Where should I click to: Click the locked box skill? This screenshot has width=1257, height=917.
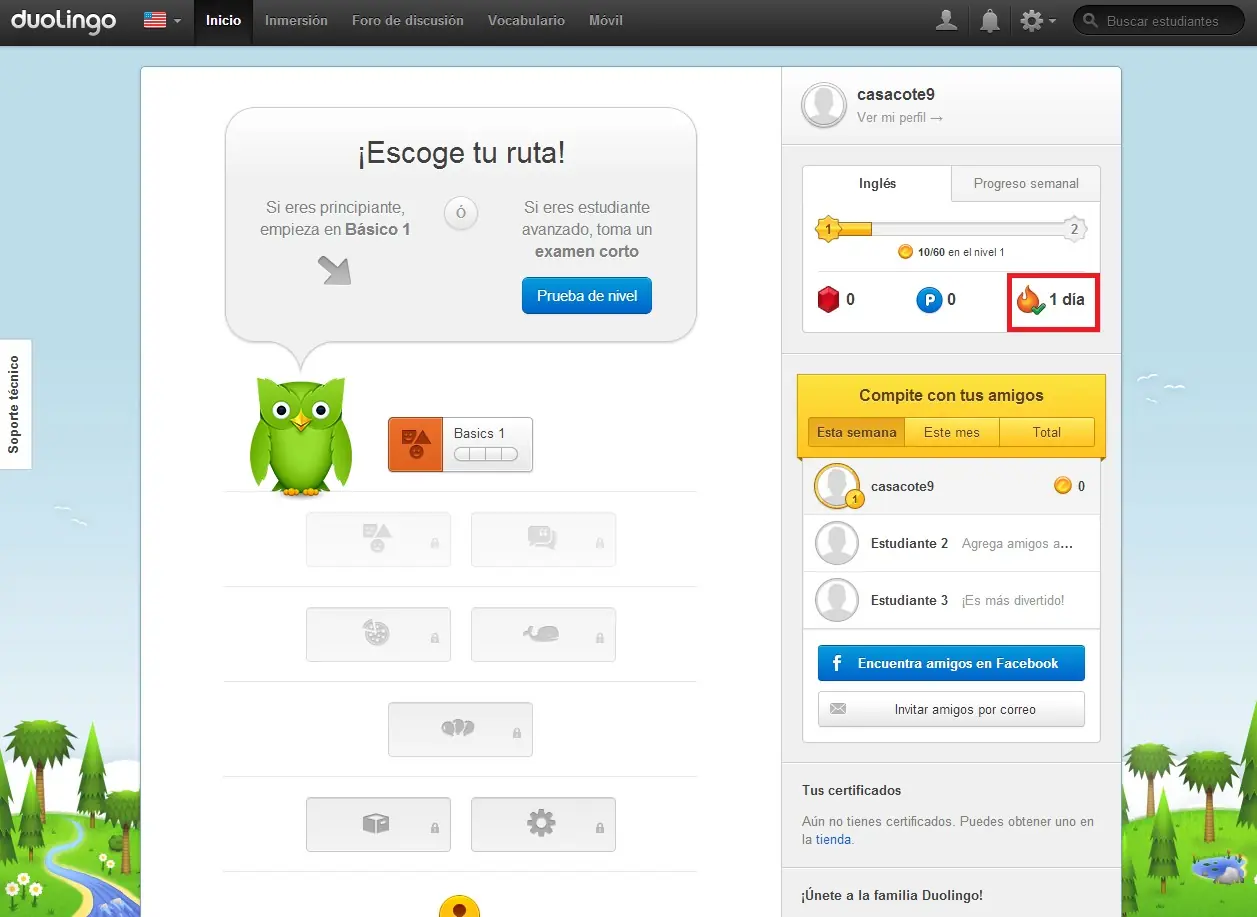378,824
